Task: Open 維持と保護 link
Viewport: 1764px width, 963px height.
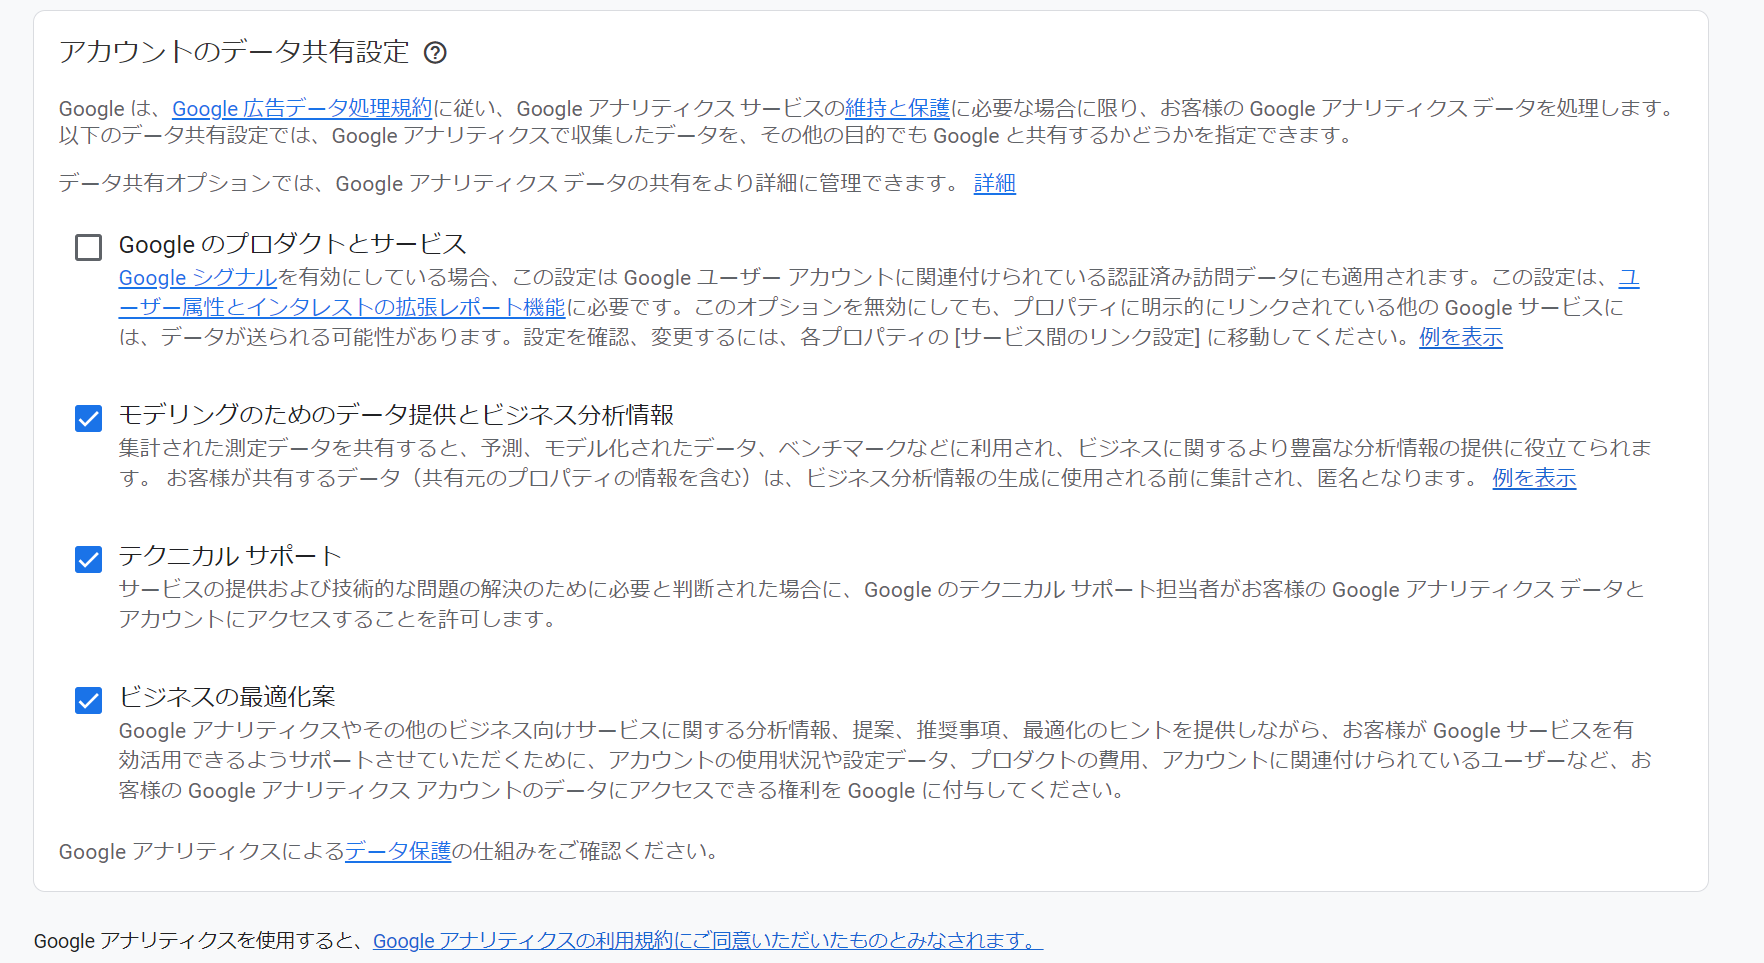Action: coord(897,108)
